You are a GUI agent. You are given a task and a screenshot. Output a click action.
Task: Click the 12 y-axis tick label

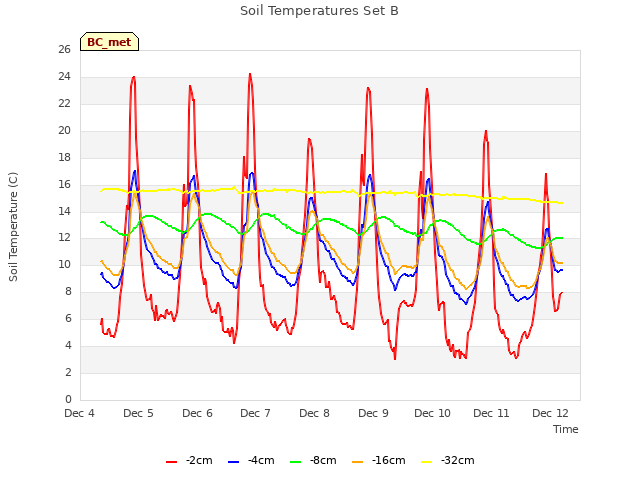[x=64, y=238]
